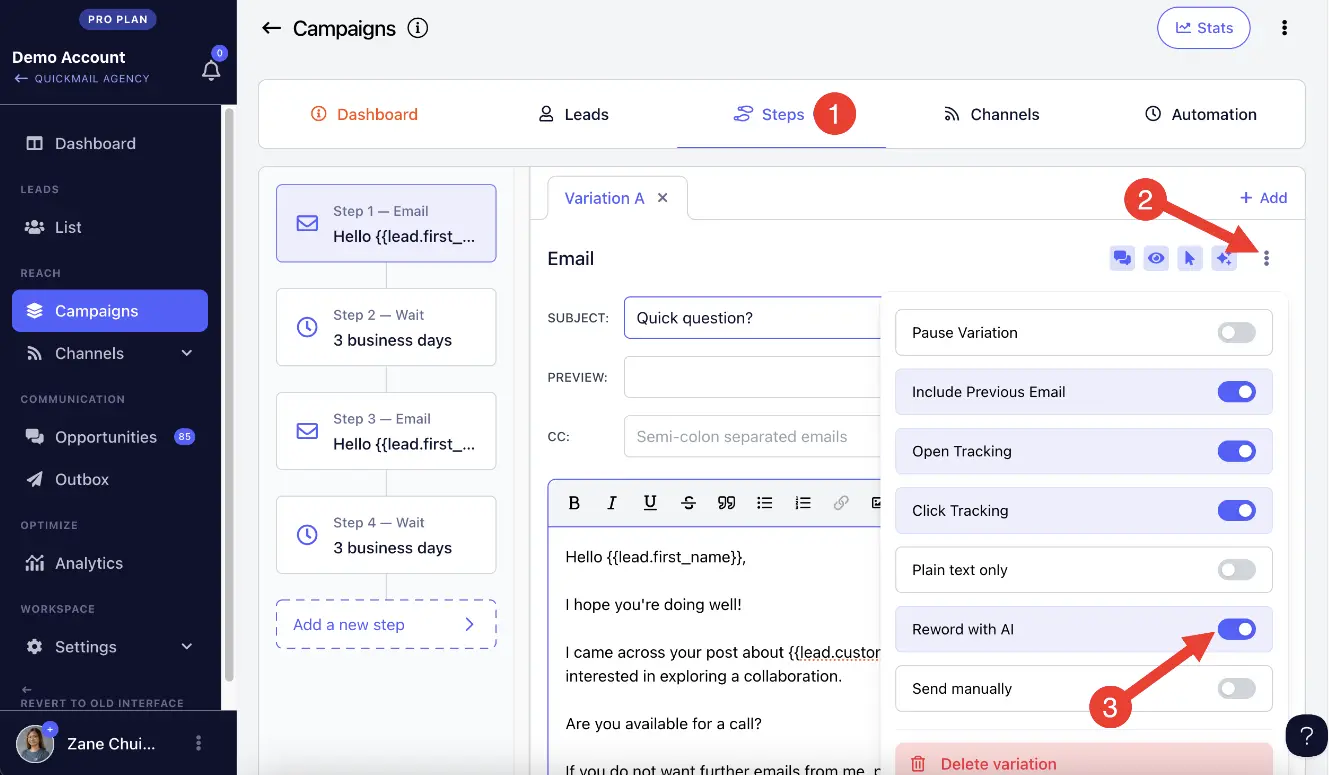
Task: Turn off Reword with AI toggle
Action: (1236, 630)
